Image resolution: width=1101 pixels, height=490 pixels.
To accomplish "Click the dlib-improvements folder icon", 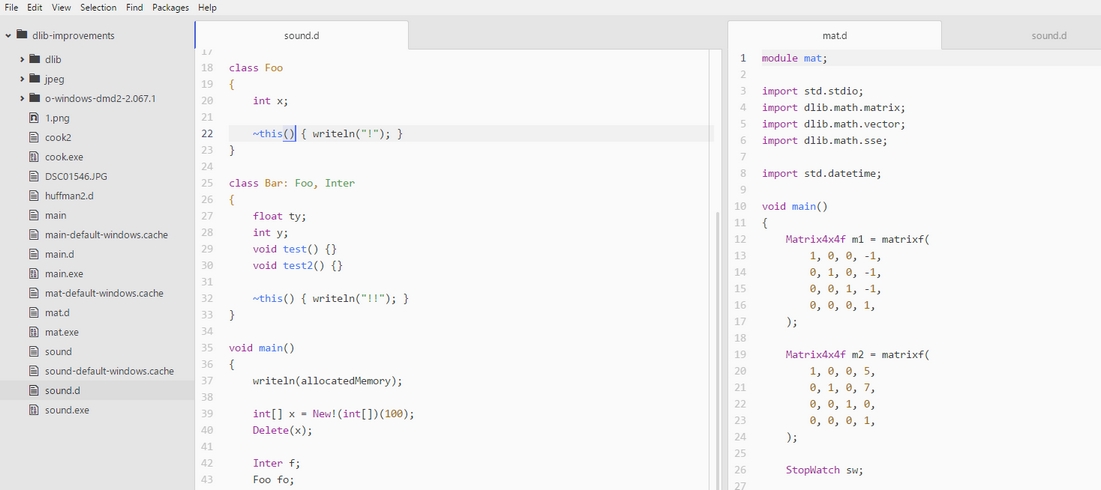I will point(21,34).
